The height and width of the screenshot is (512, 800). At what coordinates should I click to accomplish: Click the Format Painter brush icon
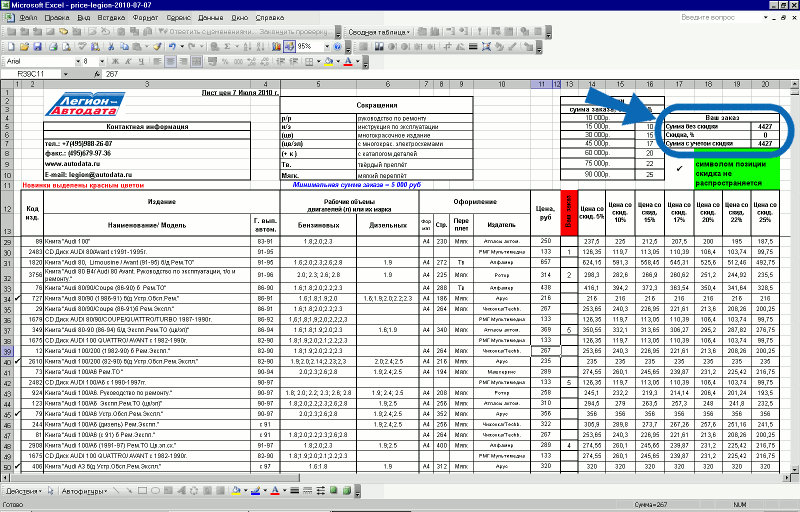[157, 47]
